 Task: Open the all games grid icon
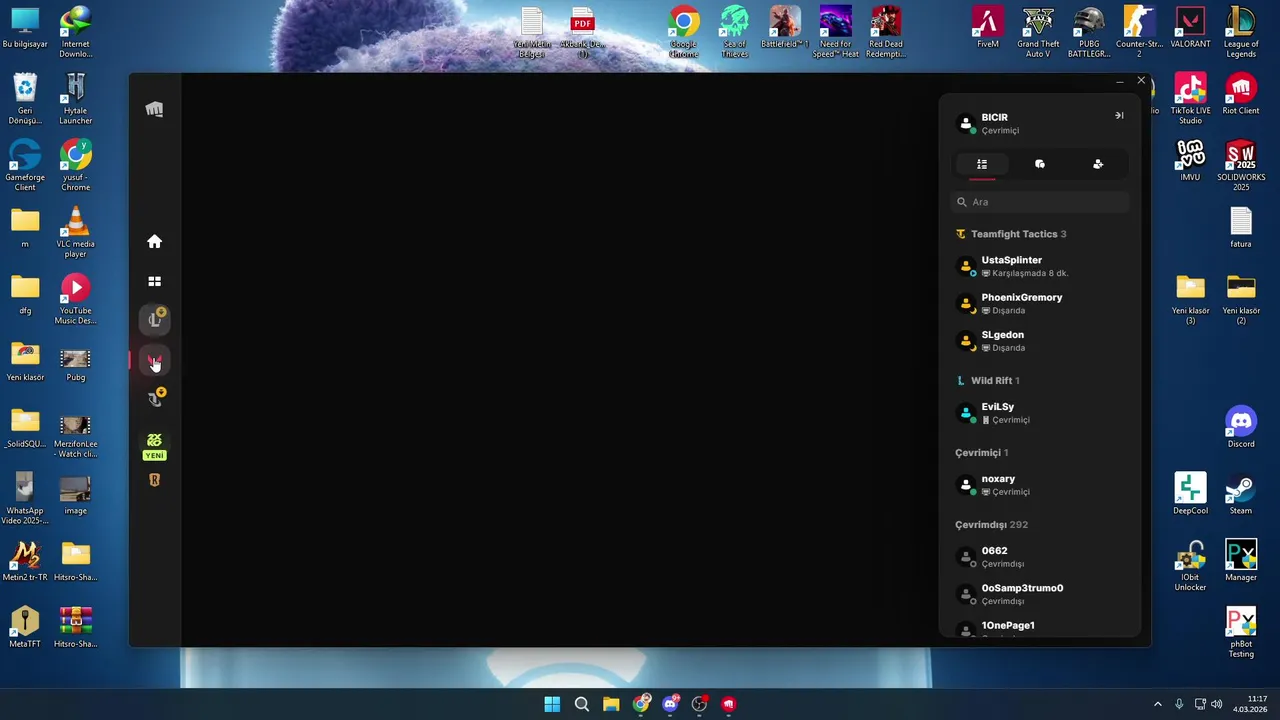154,282
